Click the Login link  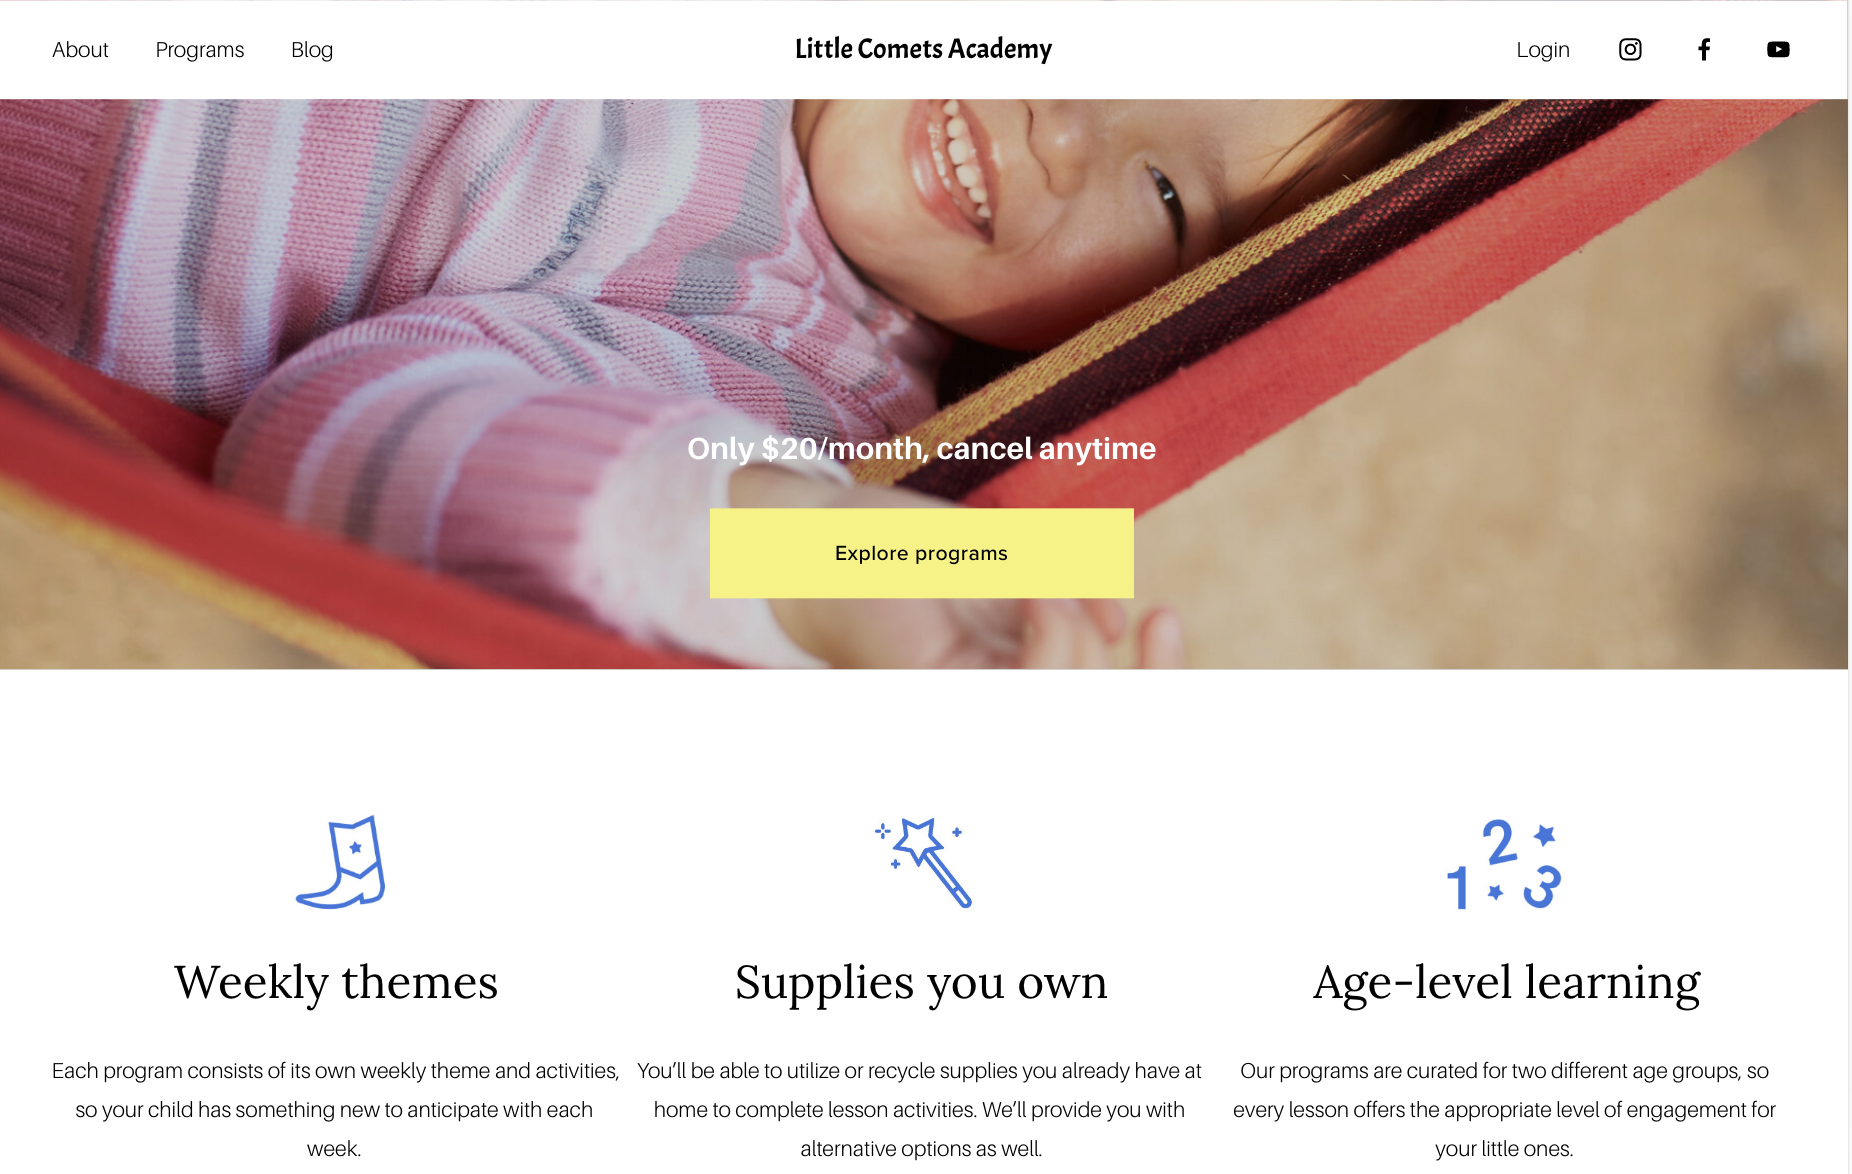[1543, 50]
